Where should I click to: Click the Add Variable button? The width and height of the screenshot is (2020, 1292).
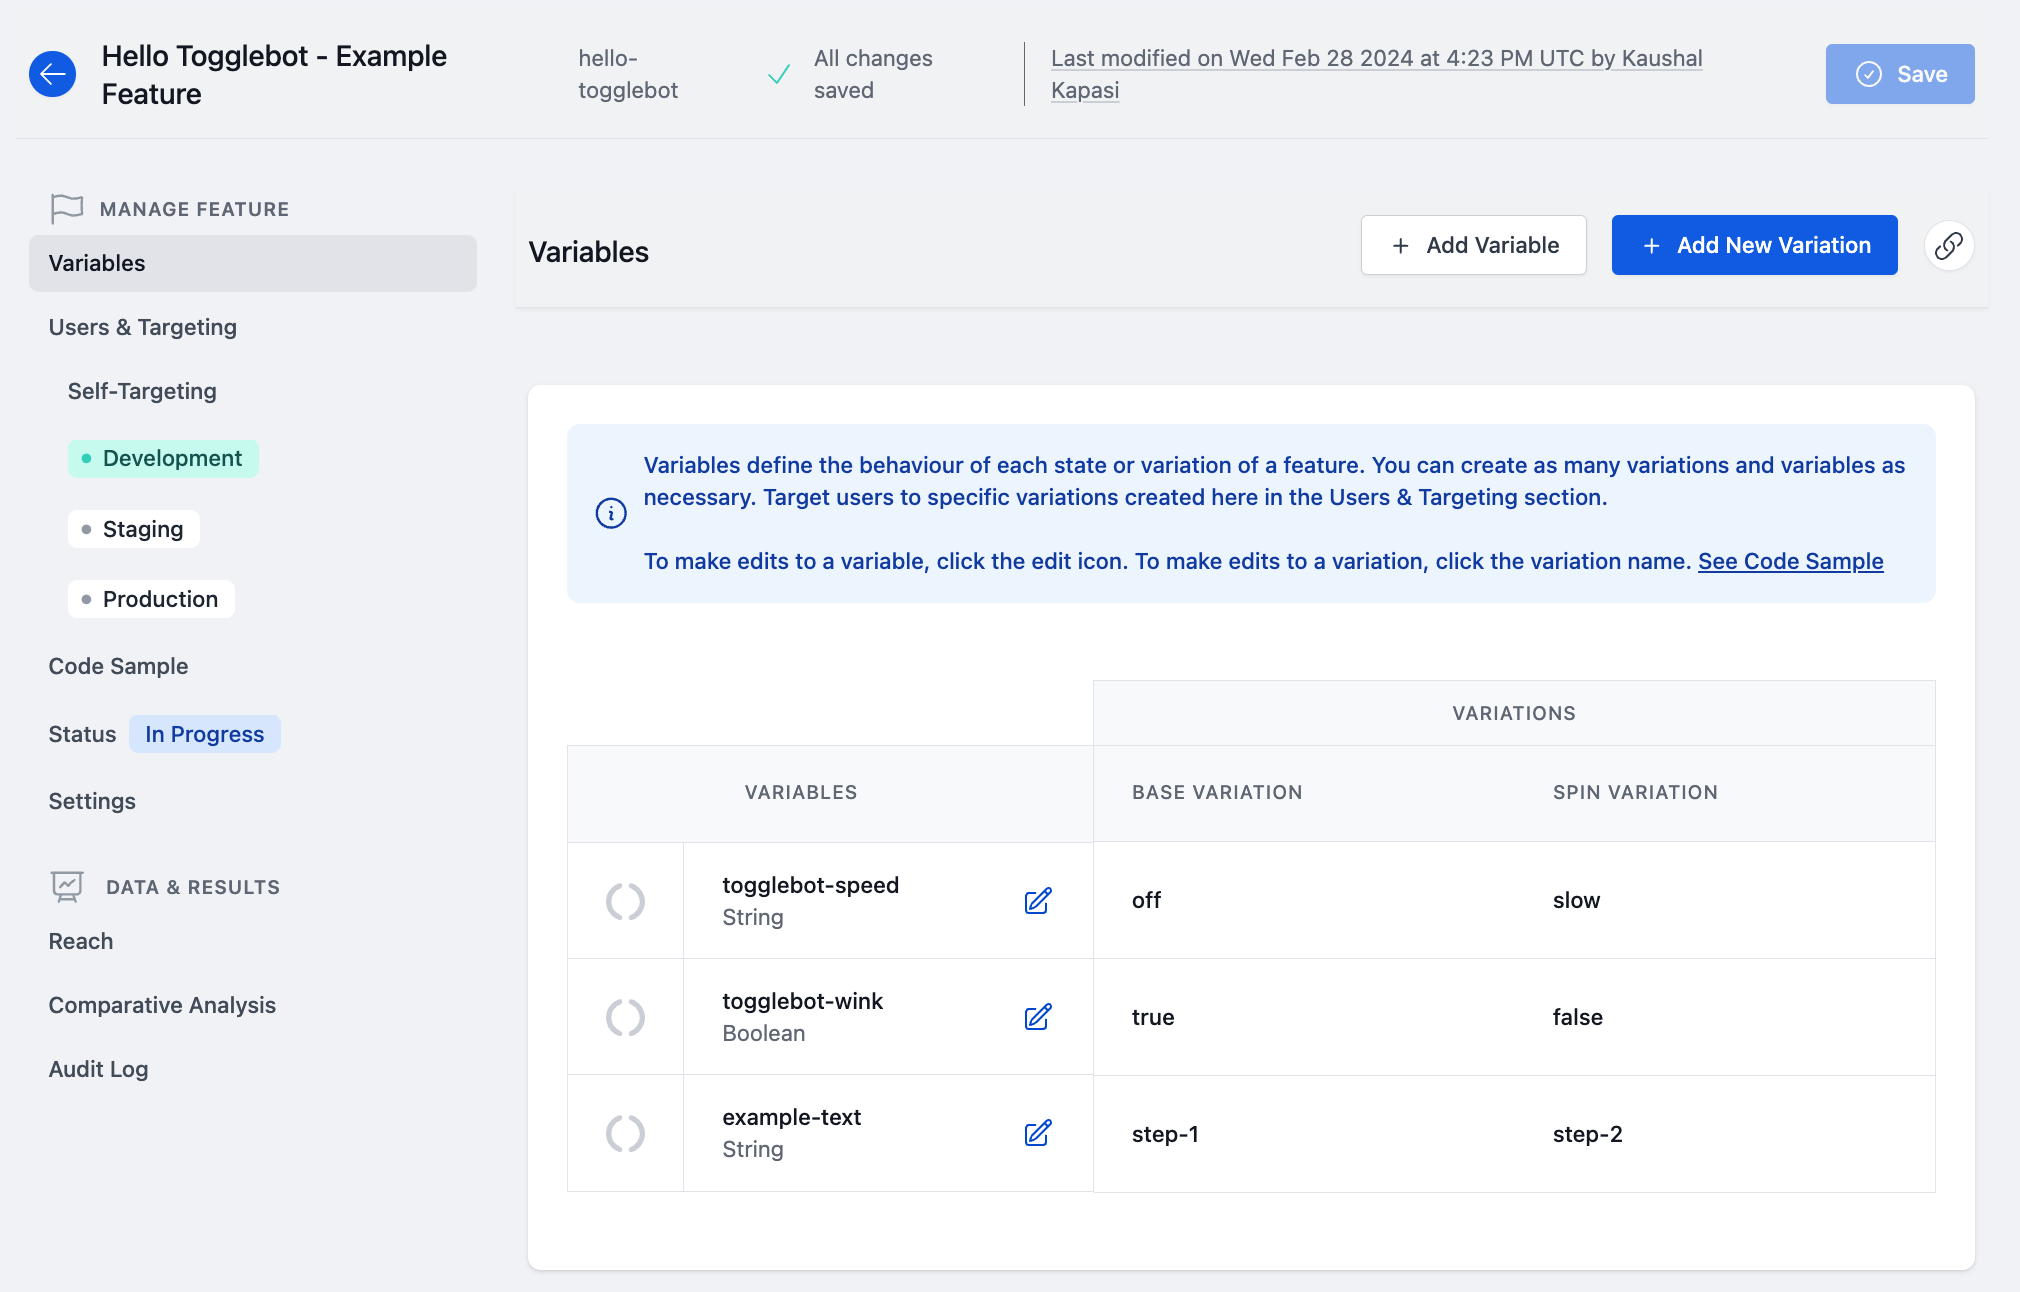(1474, 244)
